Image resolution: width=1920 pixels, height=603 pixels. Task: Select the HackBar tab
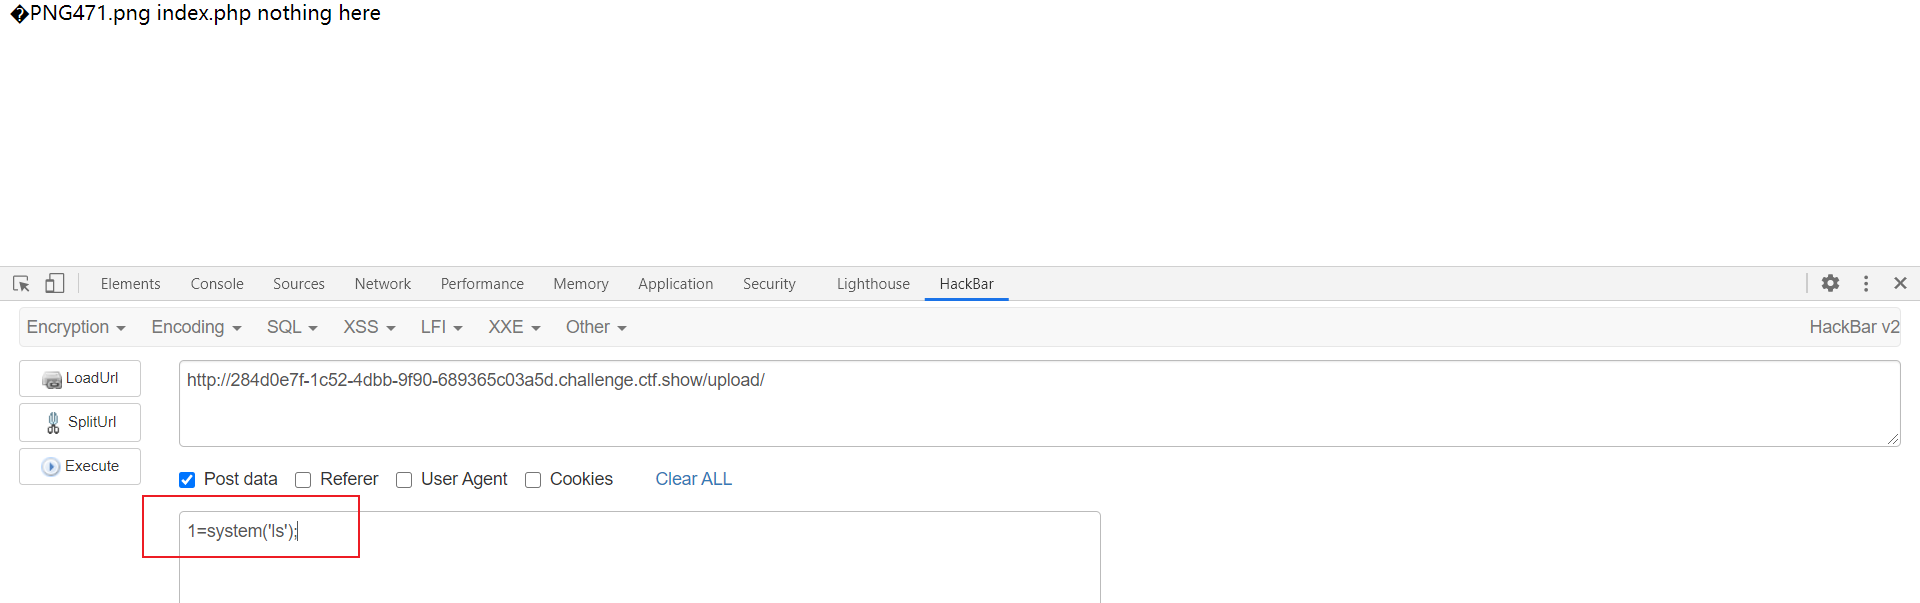(x=966, y=284)
